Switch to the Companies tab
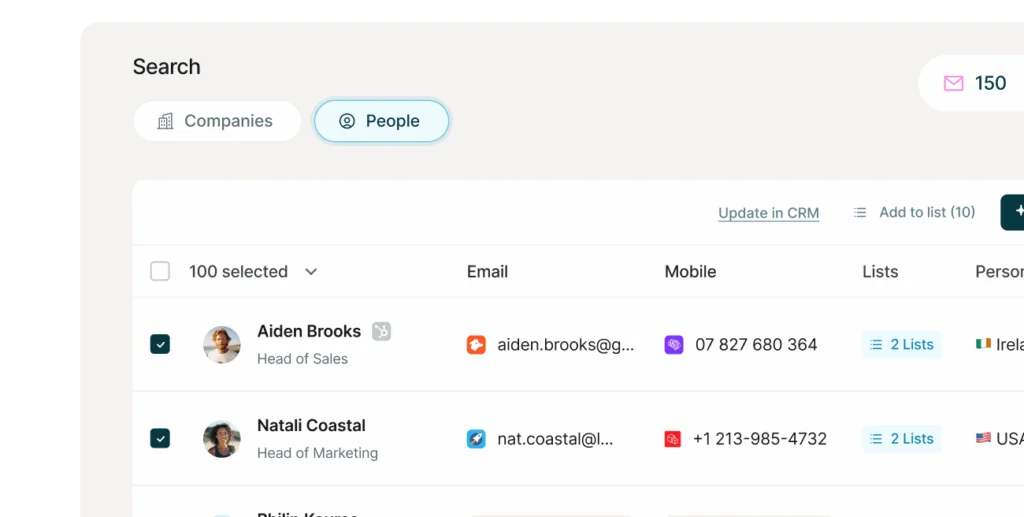 click(217, 121)
